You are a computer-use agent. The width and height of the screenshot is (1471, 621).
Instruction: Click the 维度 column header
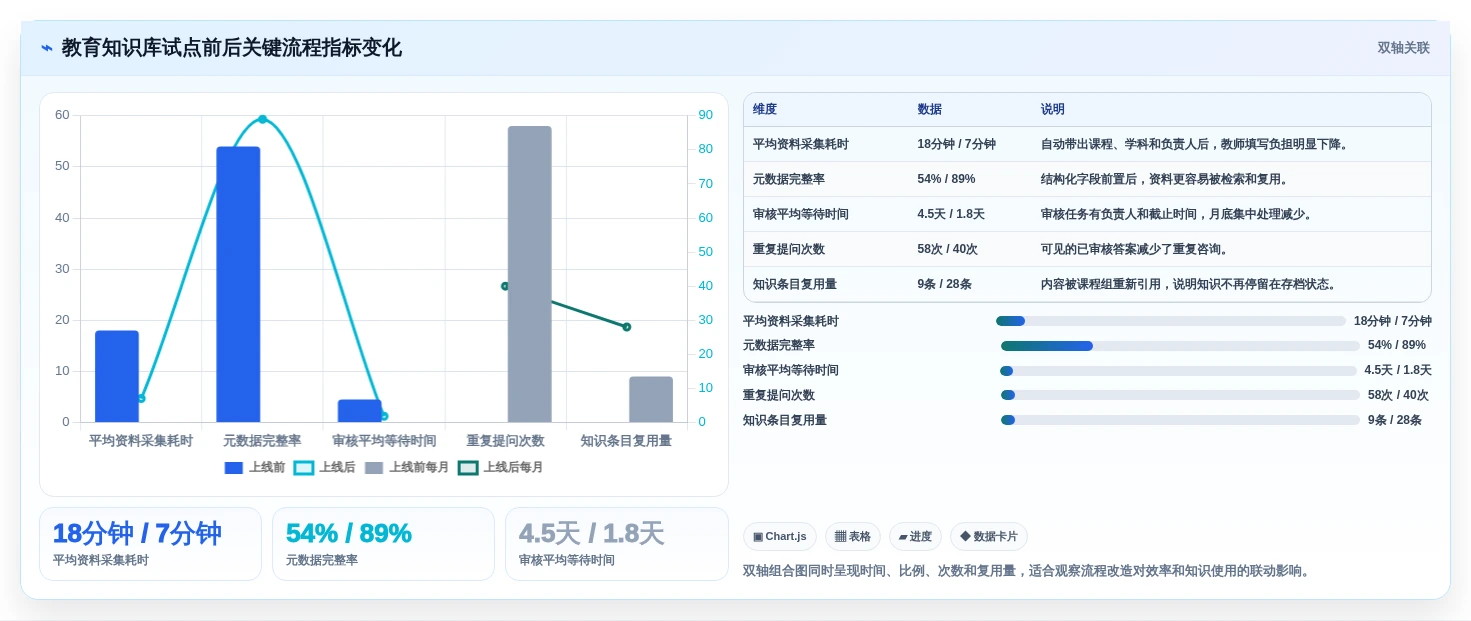(765, 109)
